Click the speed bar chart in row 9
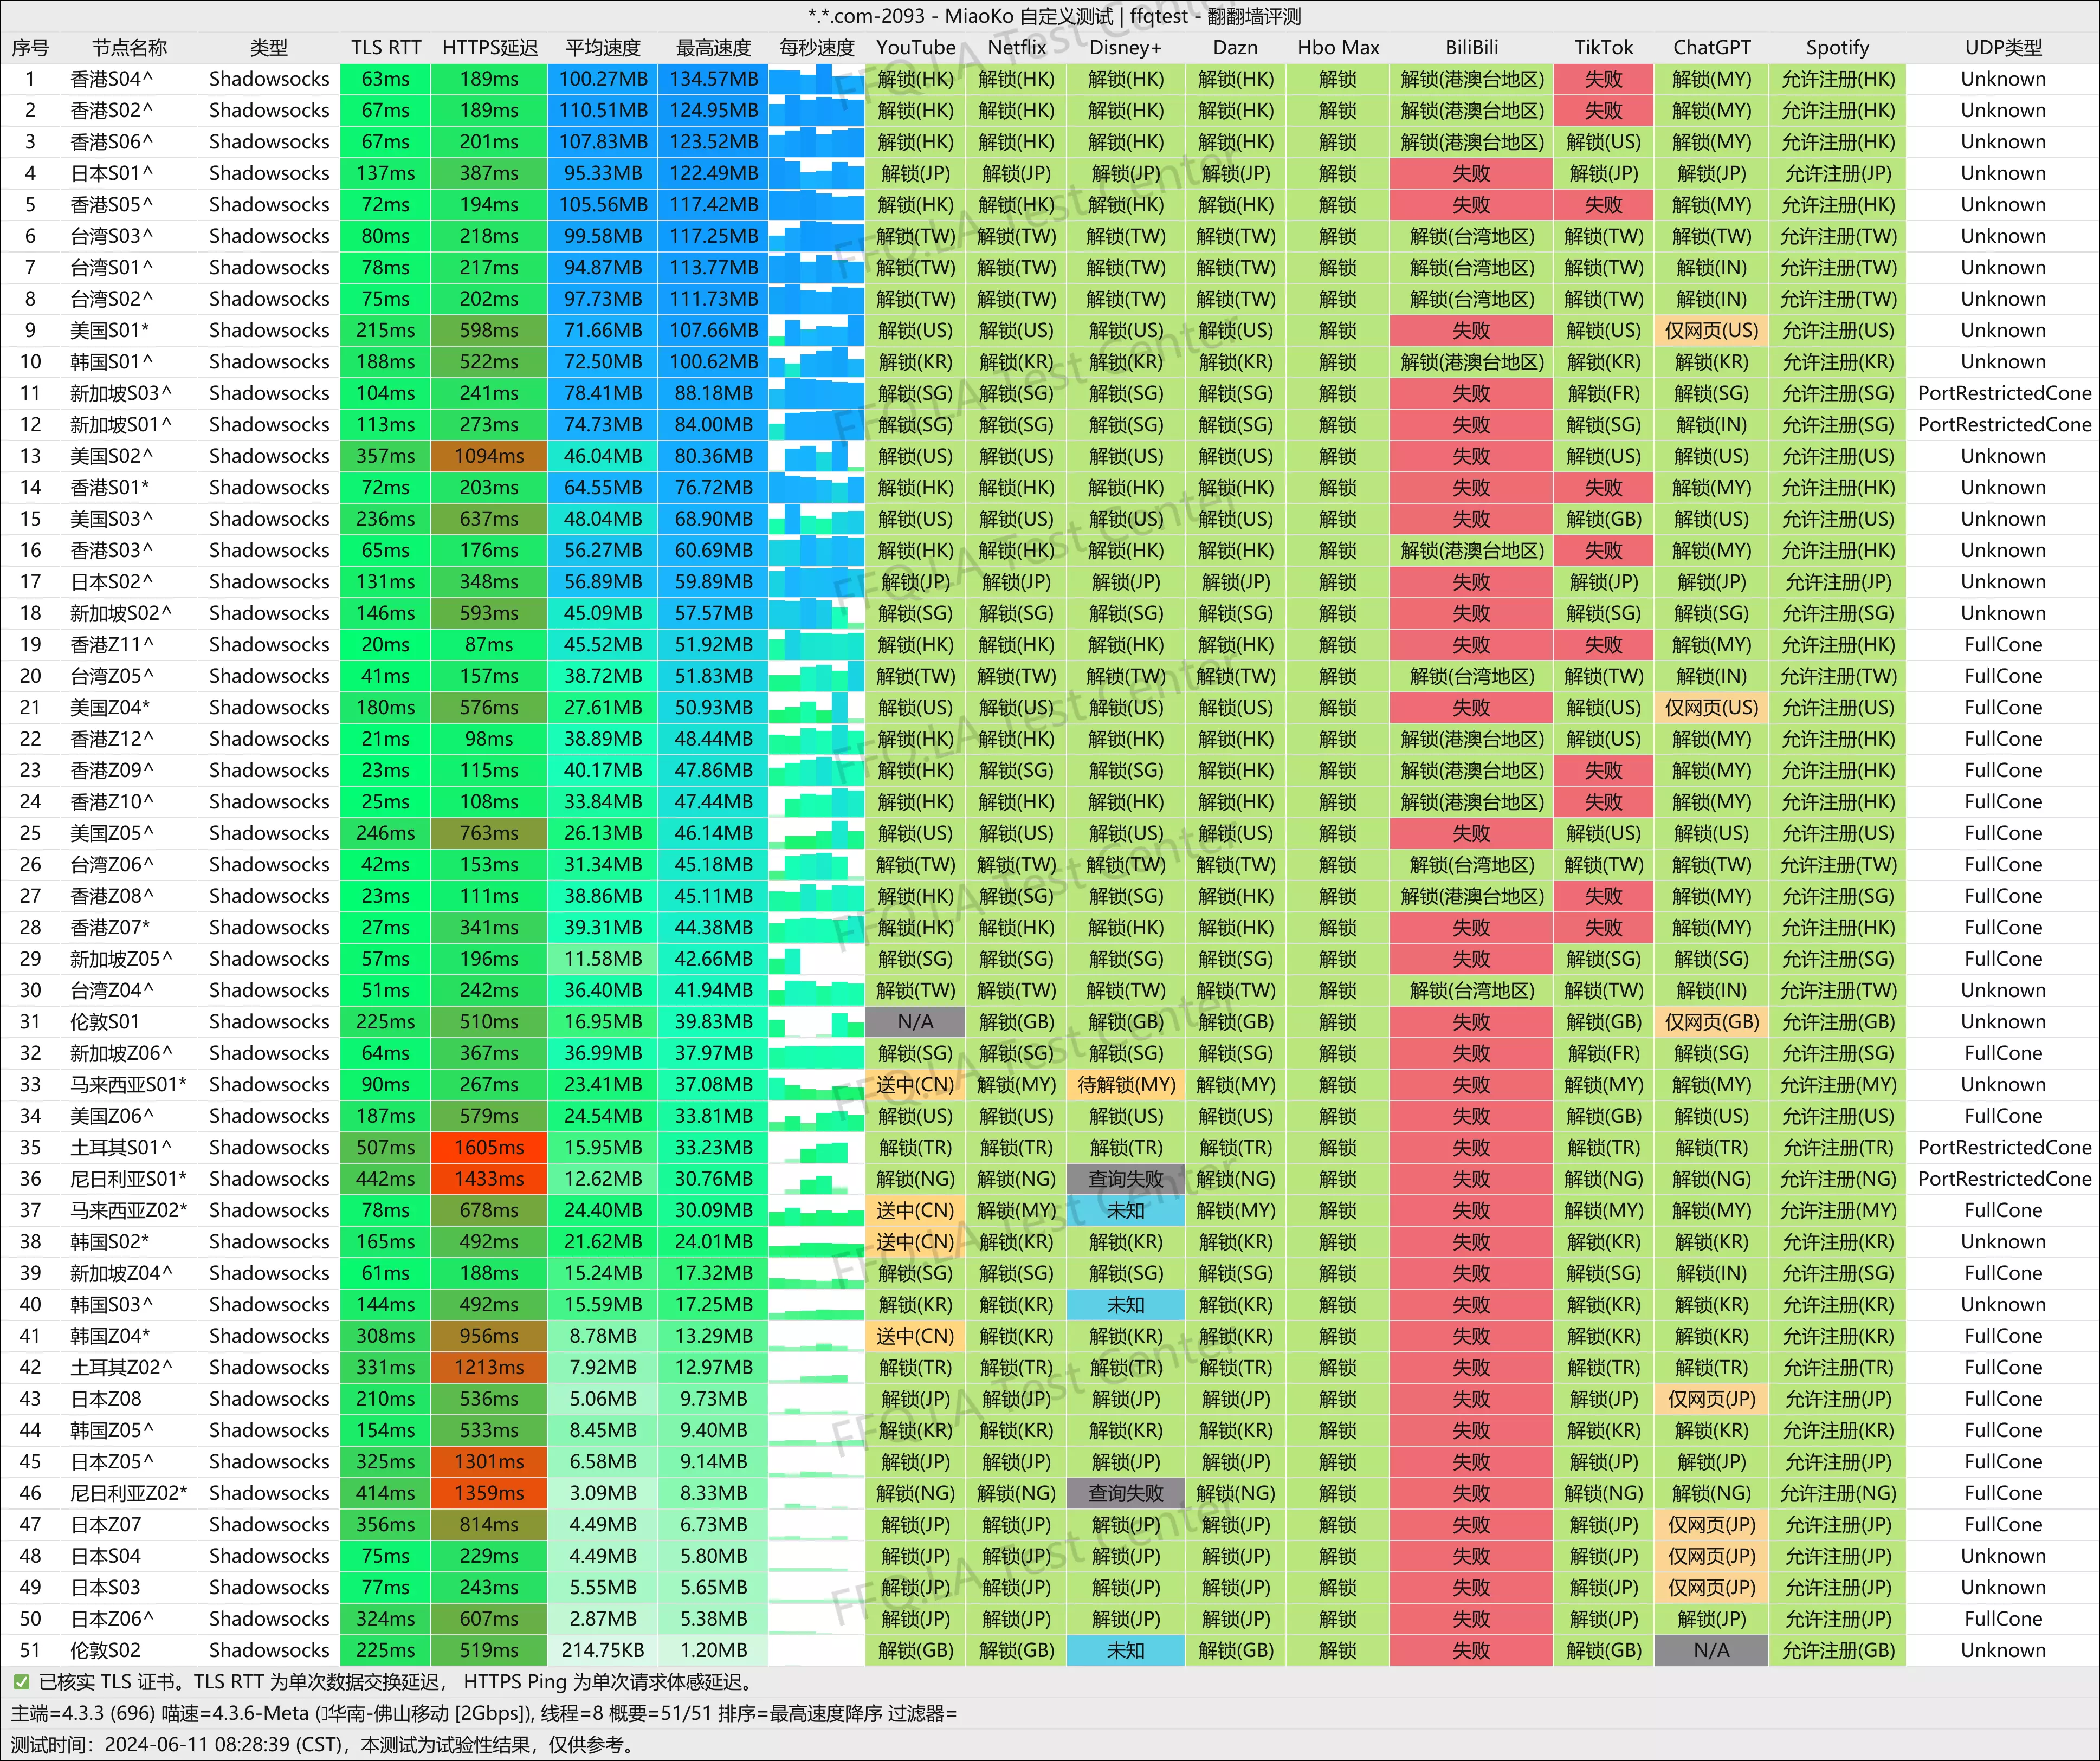 [x=816, y=330]
